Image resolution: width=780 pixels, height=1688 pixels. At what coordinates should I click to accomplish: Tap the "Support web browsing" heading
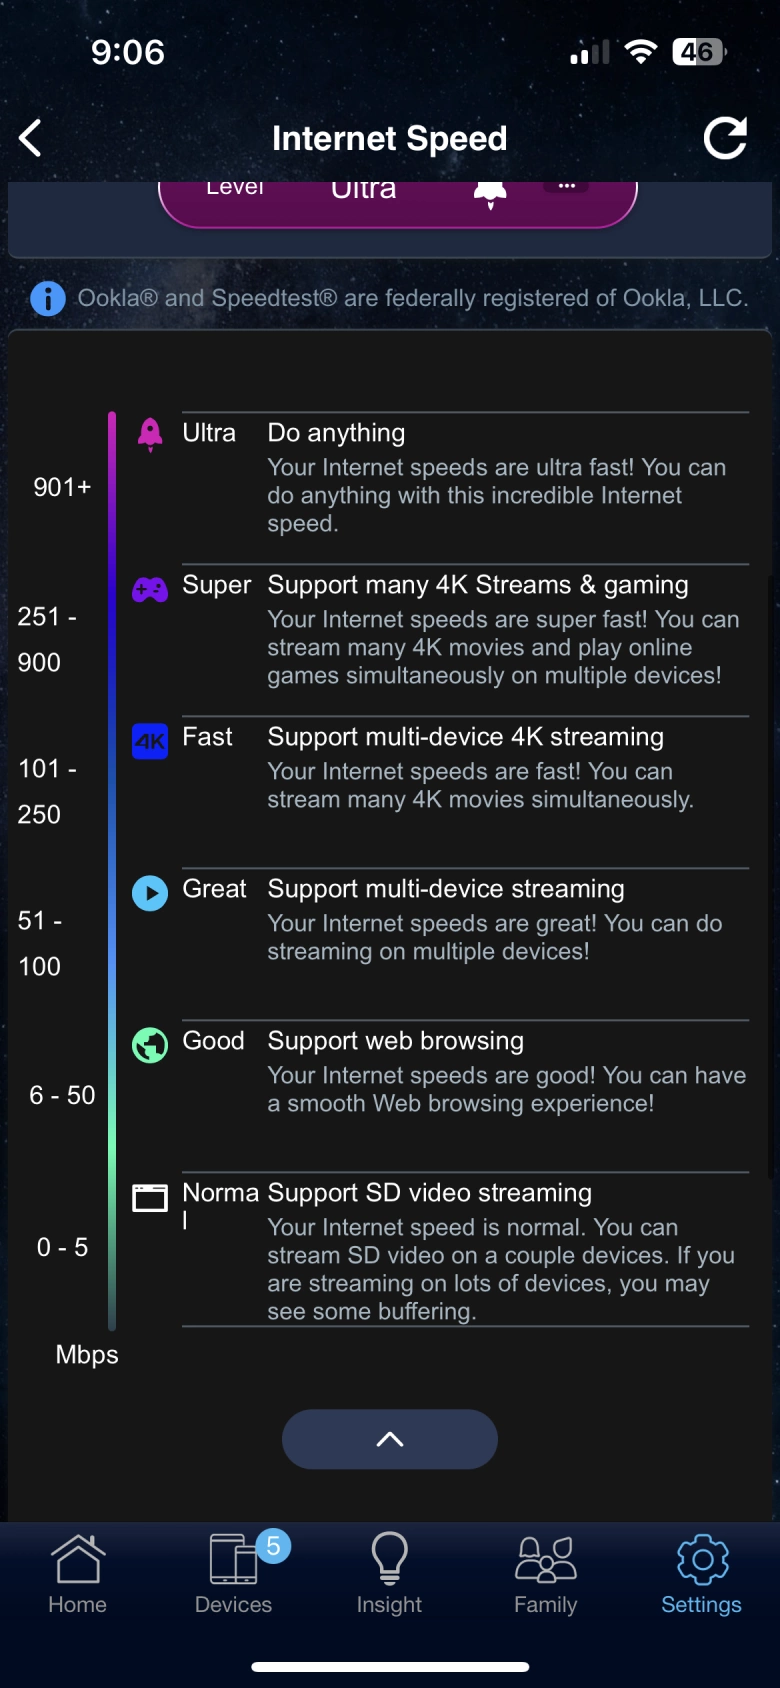click(x=395, y=1041)
